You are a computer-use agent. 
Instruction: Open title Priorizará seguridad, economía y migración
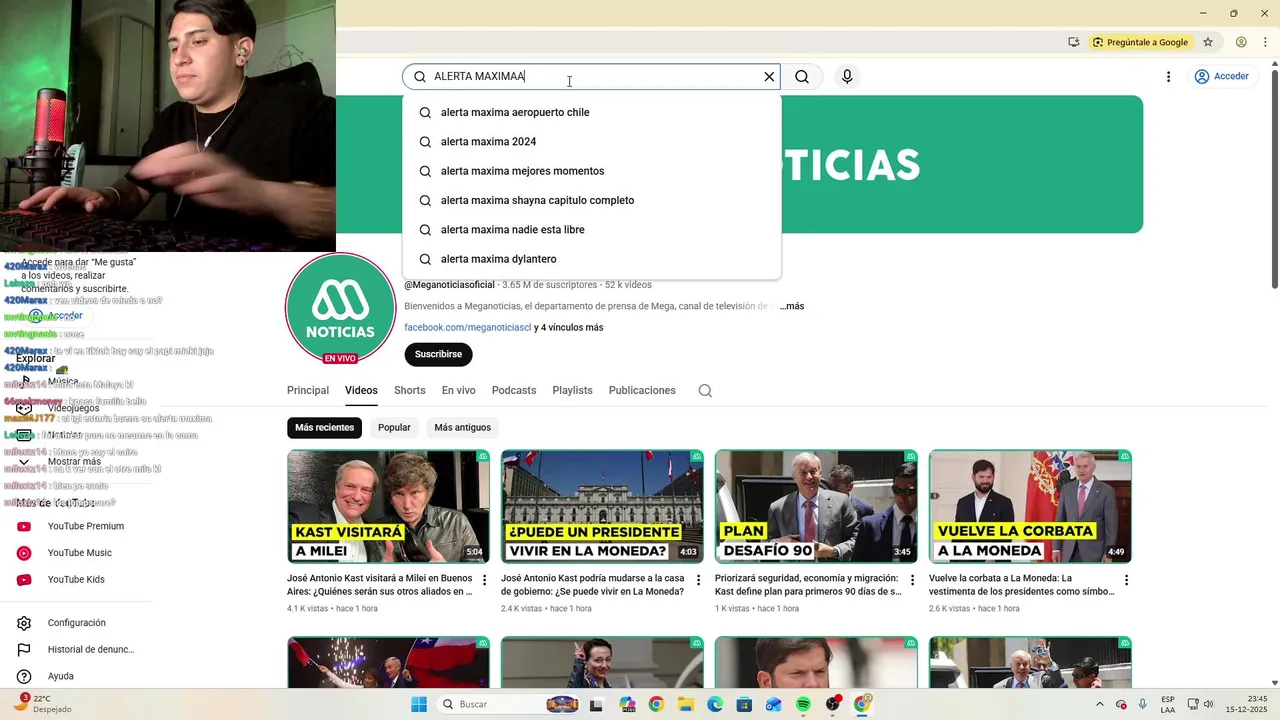pyautogui.click(x=808, y=585)
